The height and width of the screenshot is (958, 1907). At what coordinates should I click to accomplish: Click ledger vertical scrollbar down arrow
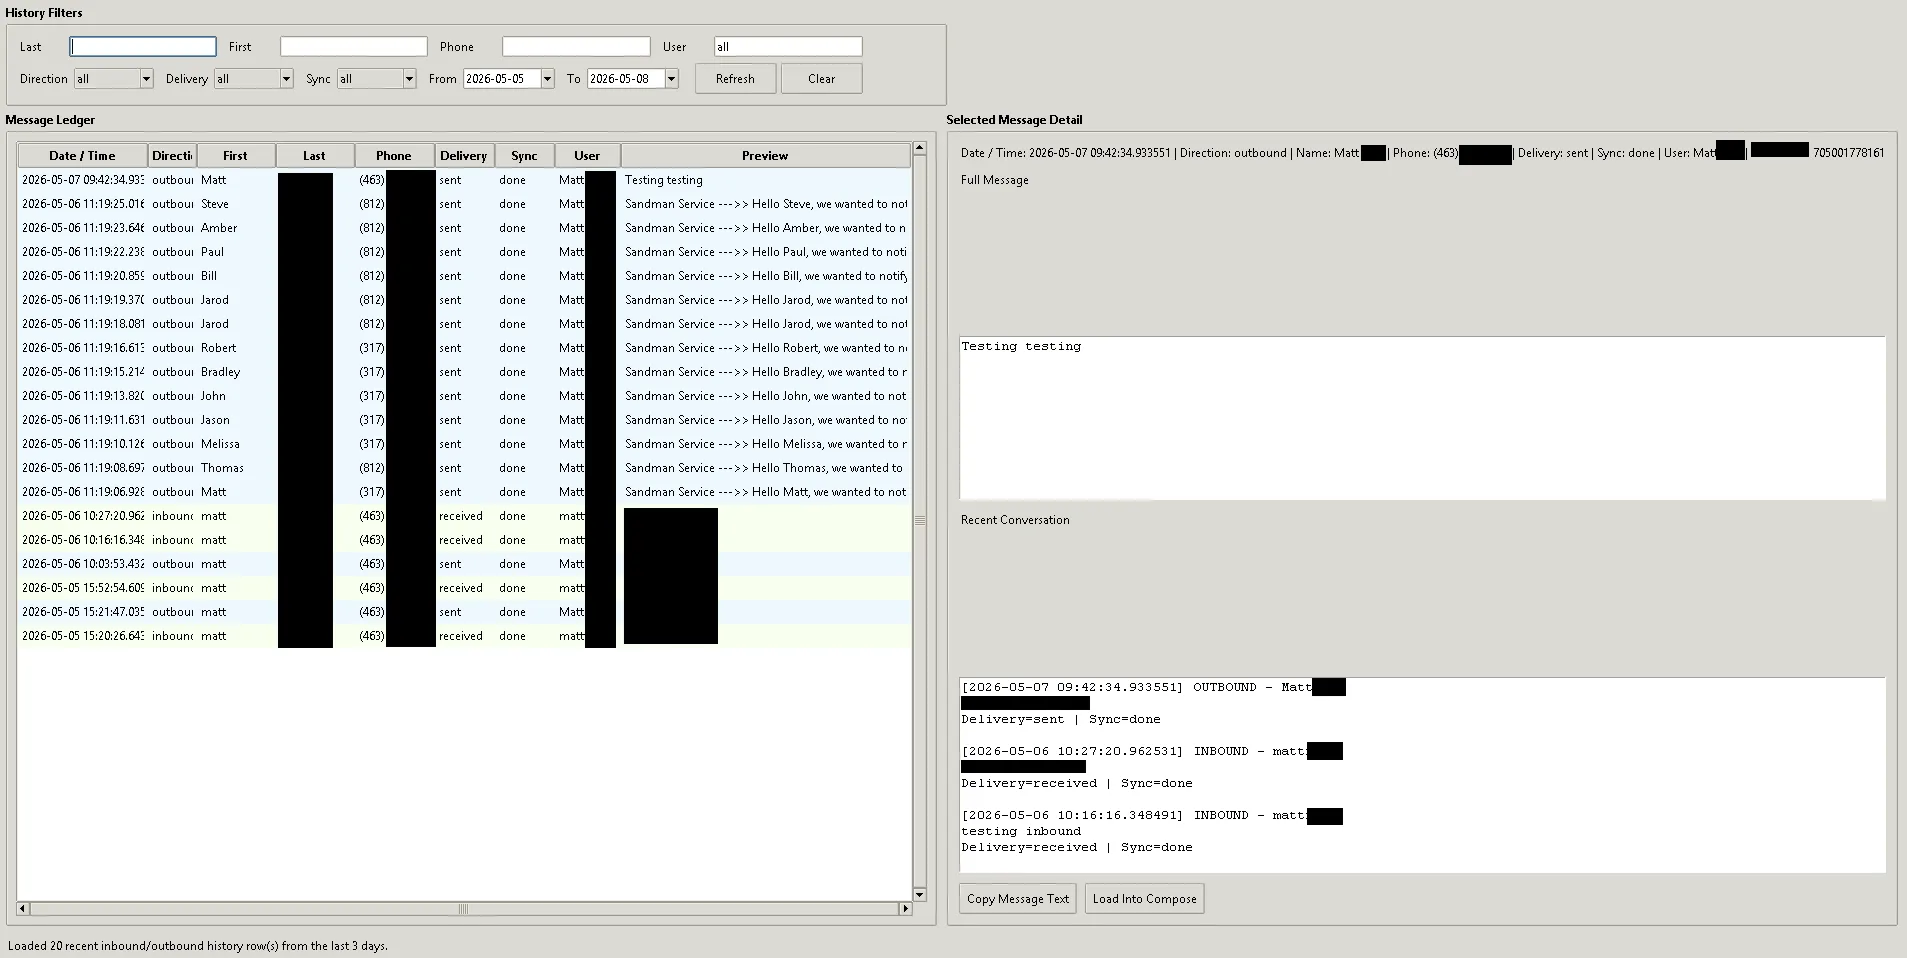(920, 894)
